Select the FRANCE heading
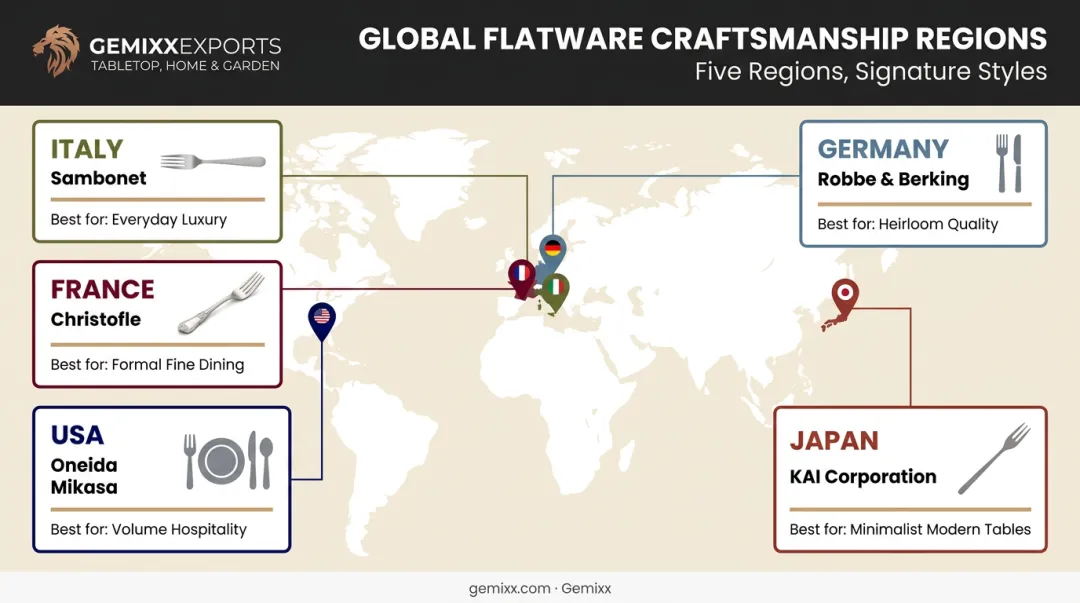 [x=103, y=289]
